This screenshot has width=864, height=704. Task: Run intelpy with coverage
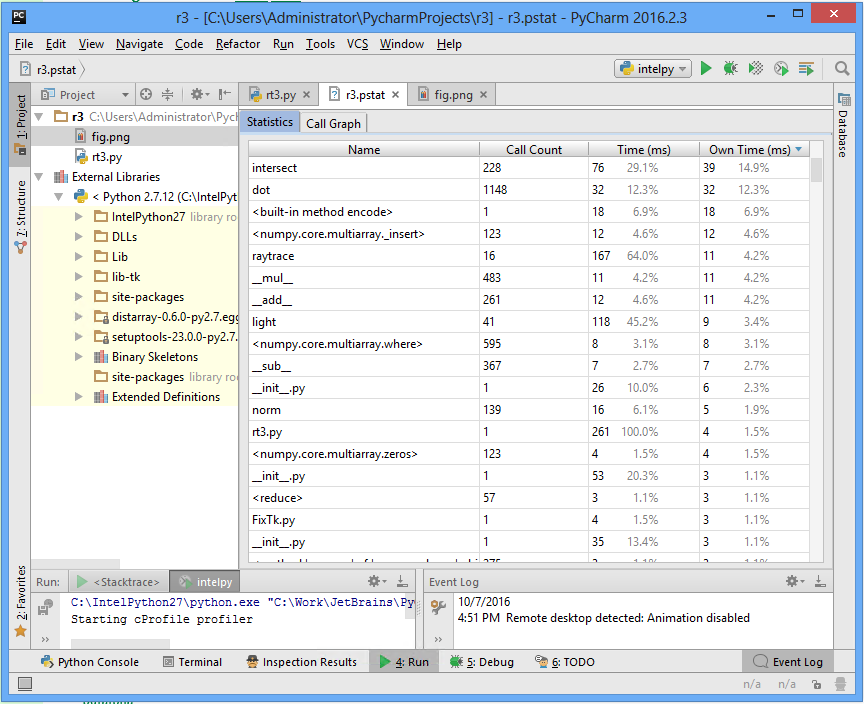click(x=756, y=68)
